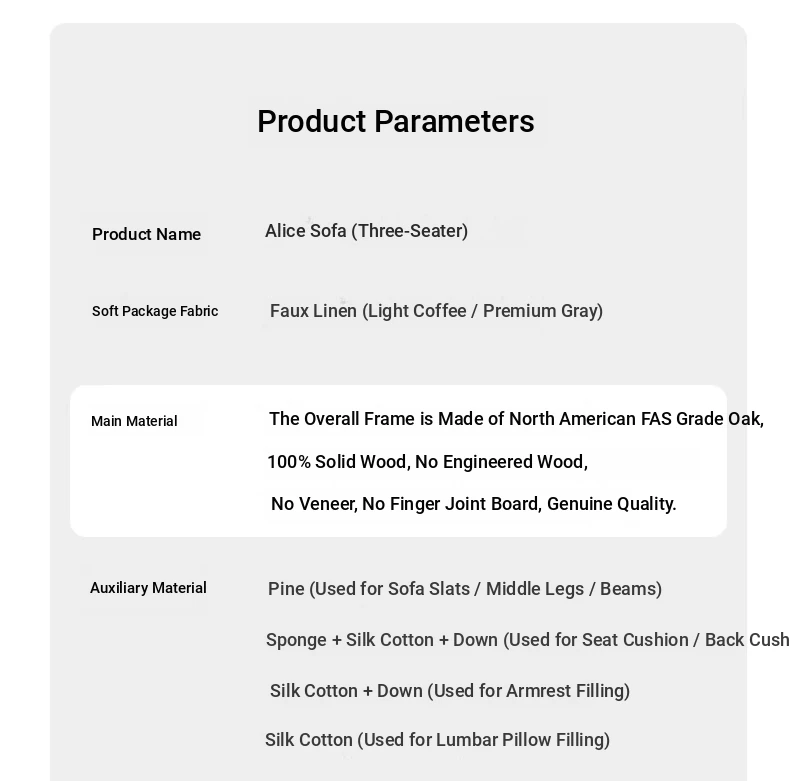Click the Faux Linen fabric description

tap(436, 311)
